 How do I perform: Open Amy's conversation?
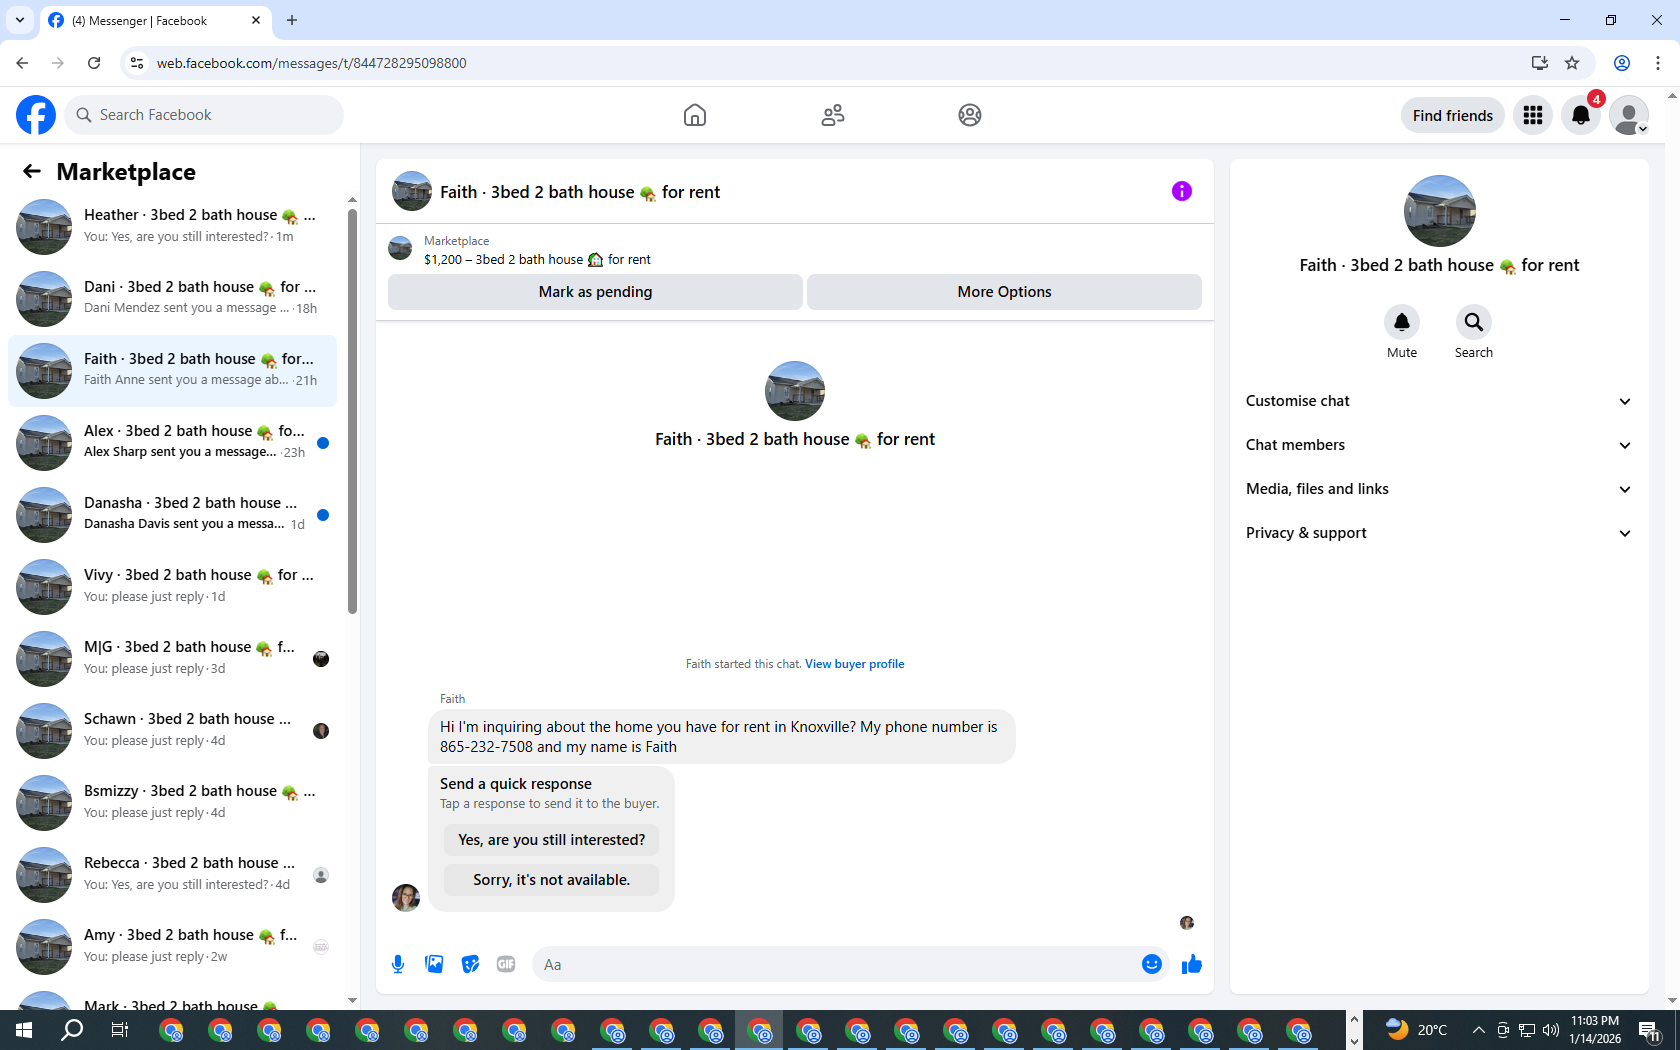(x=172, y=947)
